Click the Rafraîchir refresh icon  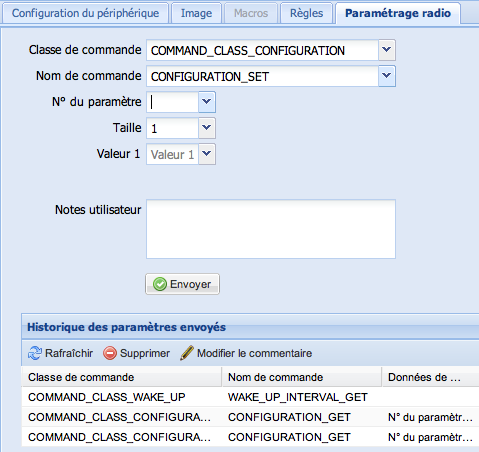click(35, 353)
